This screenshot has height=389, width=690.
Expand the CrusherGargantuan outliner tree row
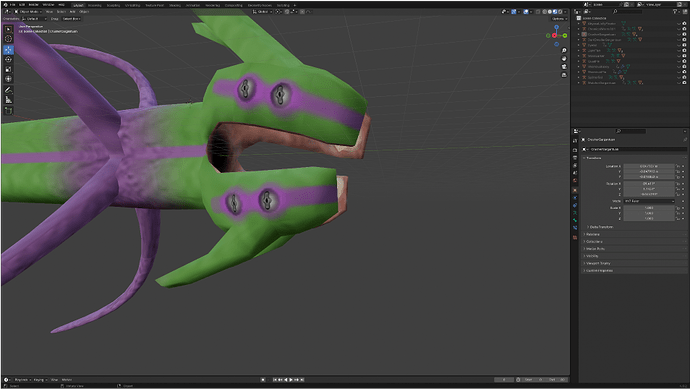coord(578,34)
